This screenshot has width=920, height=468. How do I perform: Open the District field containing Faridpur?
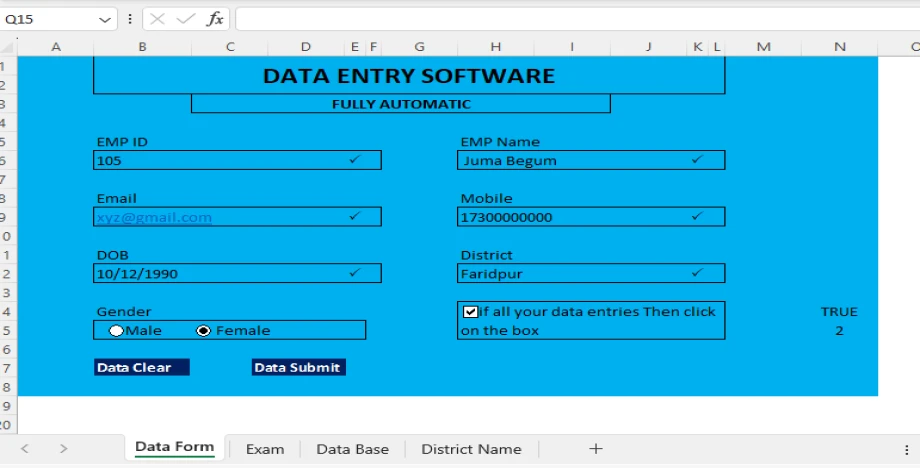tap(590, 273)
